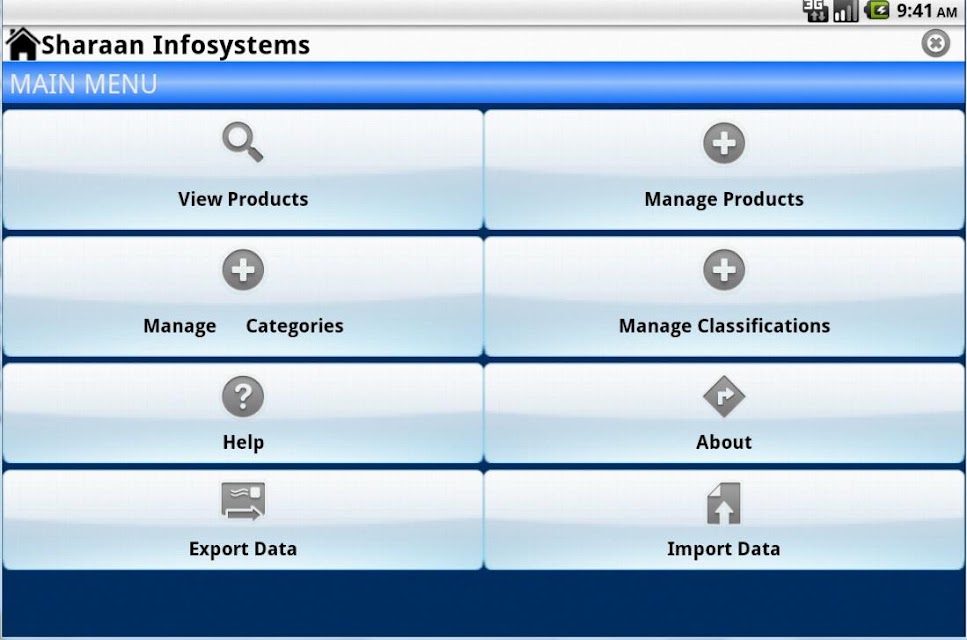Open the Help label
This screenshot has height=640, width=967.
243,442
